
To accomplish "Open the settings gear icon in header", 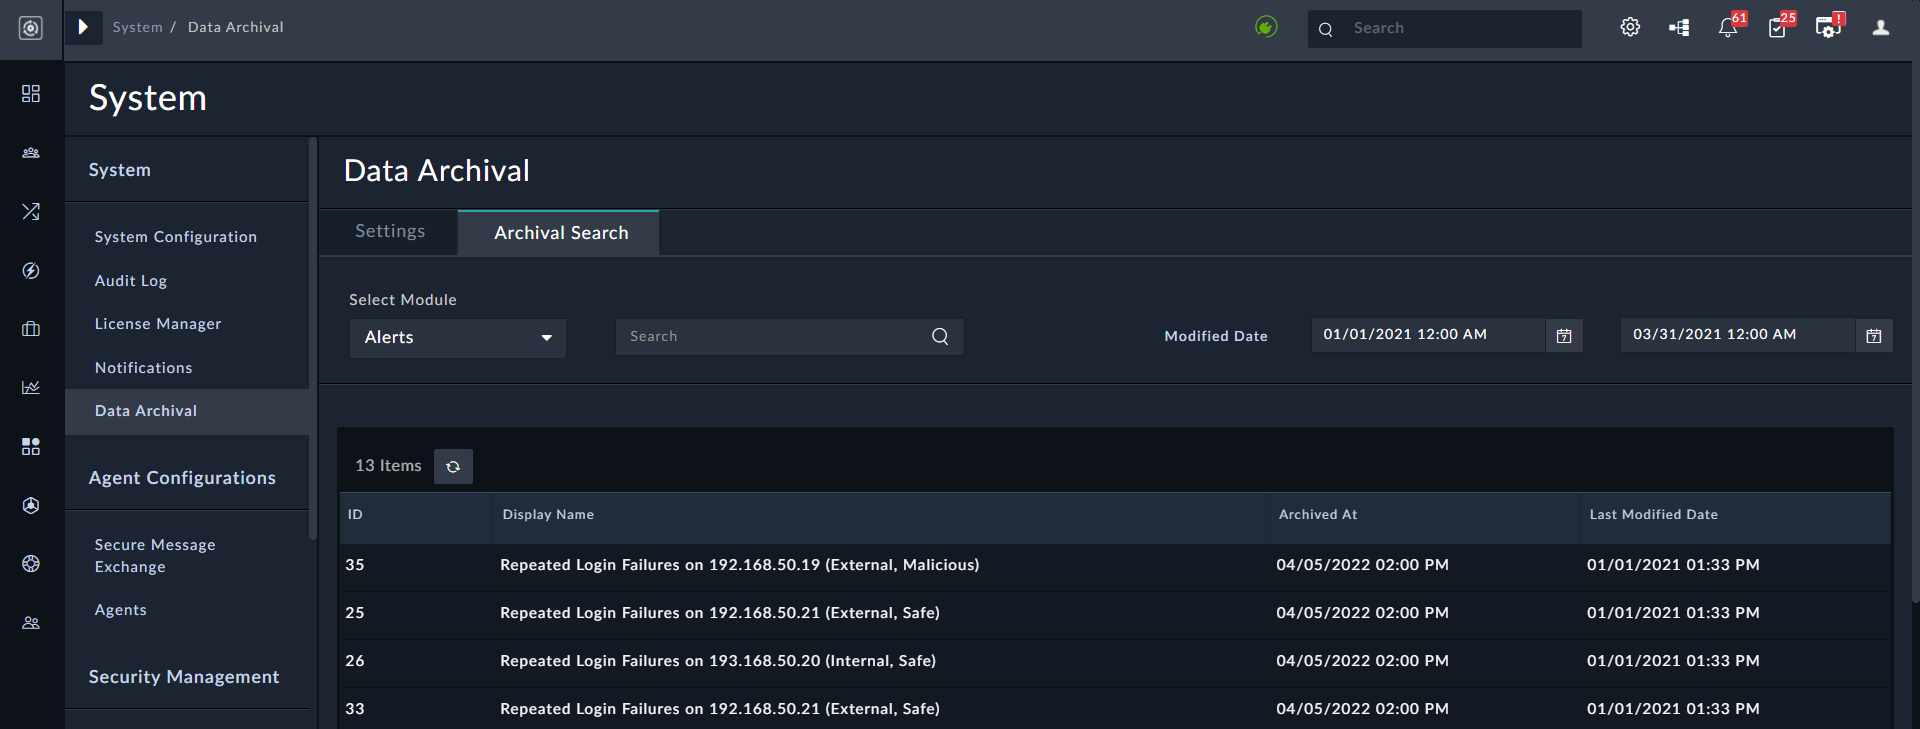I will point(1630,28).
